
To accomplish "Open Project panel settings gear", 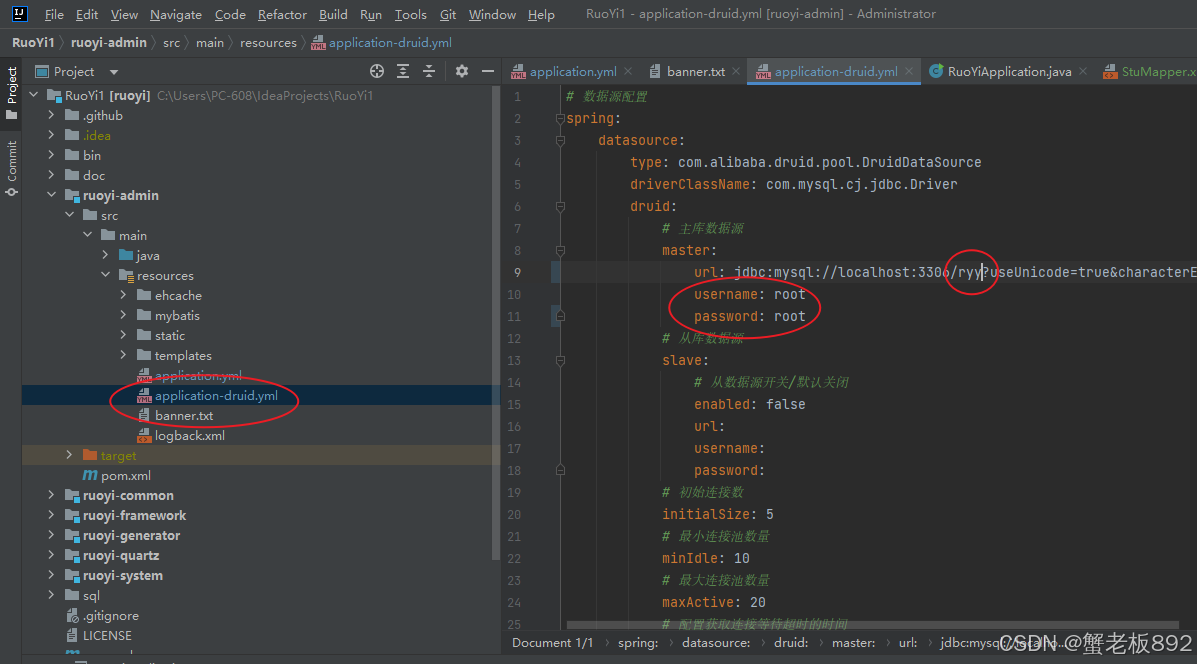I will point(462,71).
